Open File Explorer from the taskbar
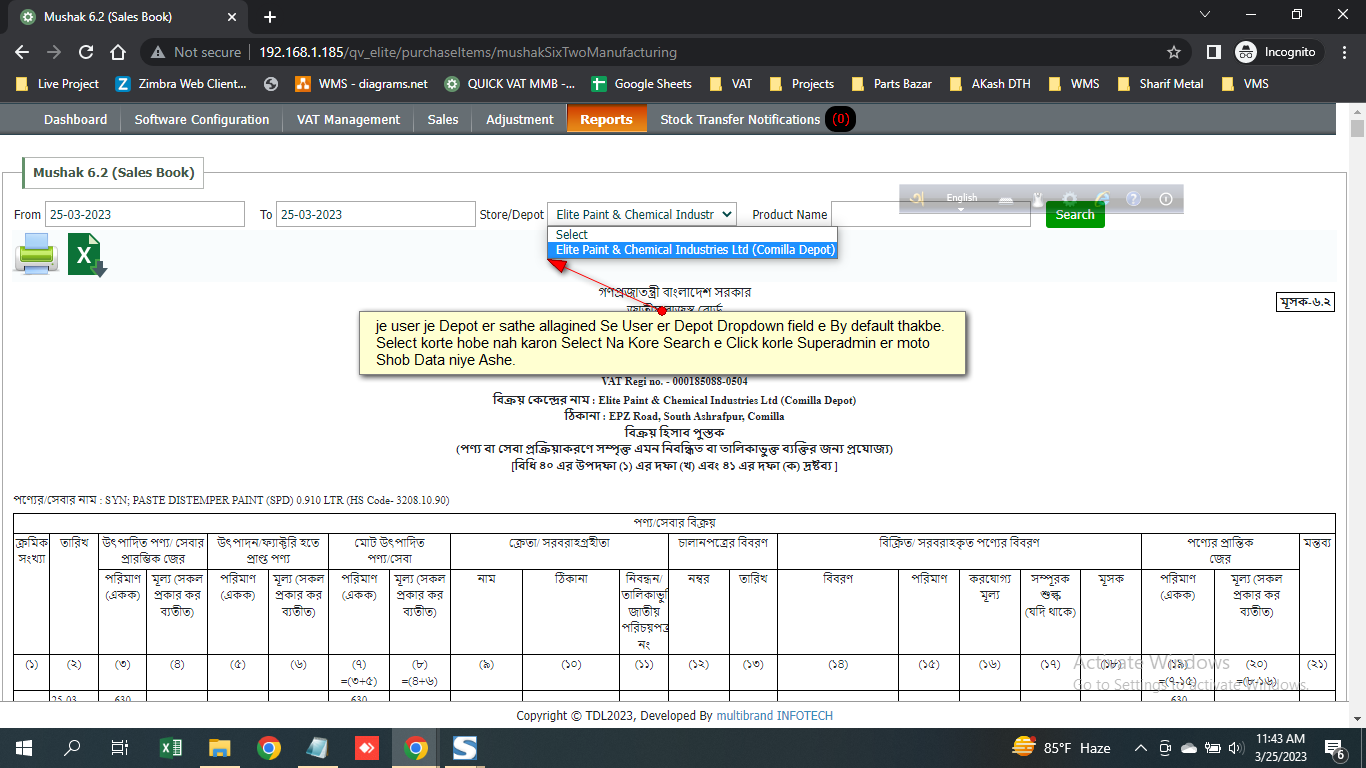Image resolution: width=1366 pixels, height=768 pixels. (219, 747)
